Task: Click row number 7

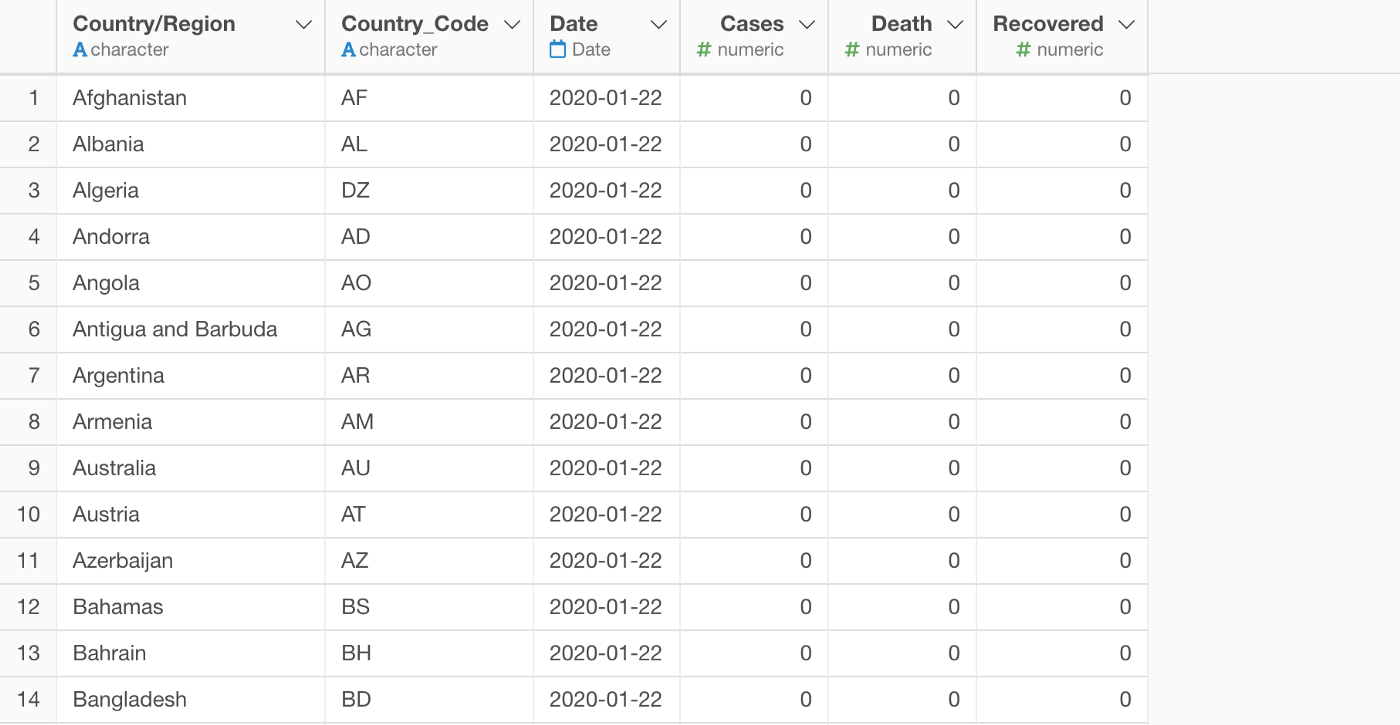Action: click(34, 376)
